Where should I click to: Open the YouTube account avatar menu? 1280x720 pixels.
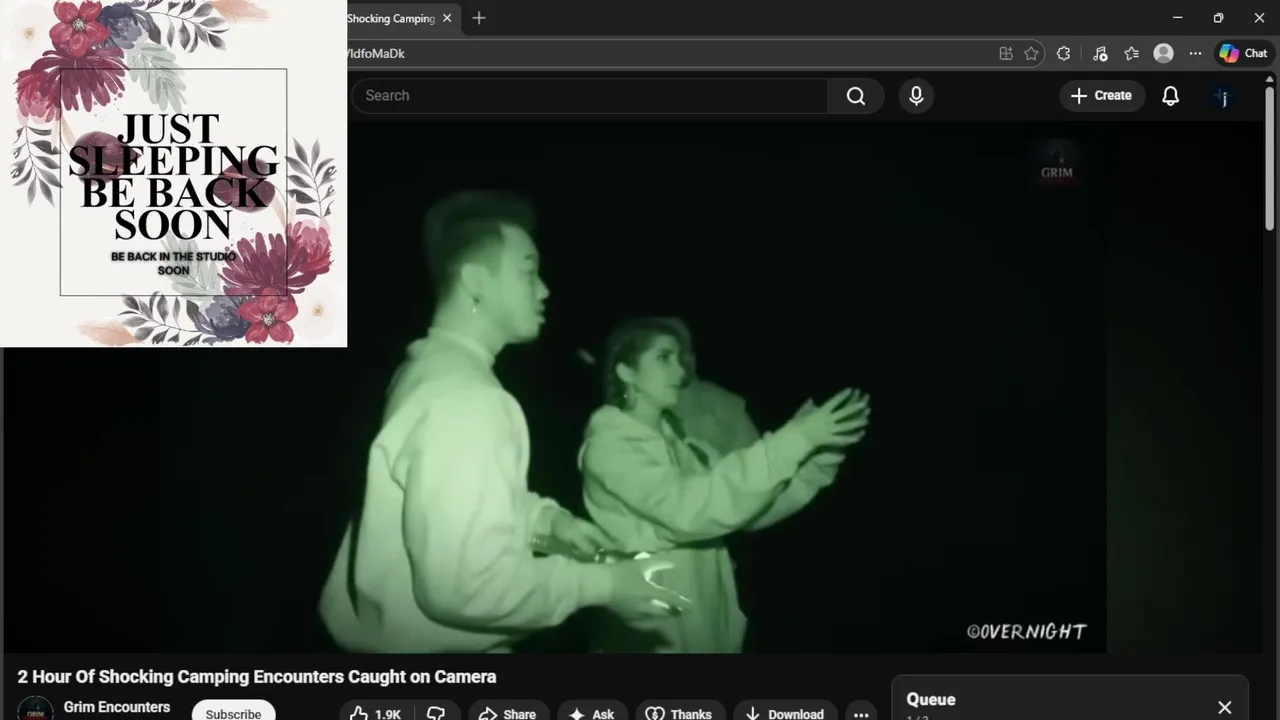(x=1223, y=96)
